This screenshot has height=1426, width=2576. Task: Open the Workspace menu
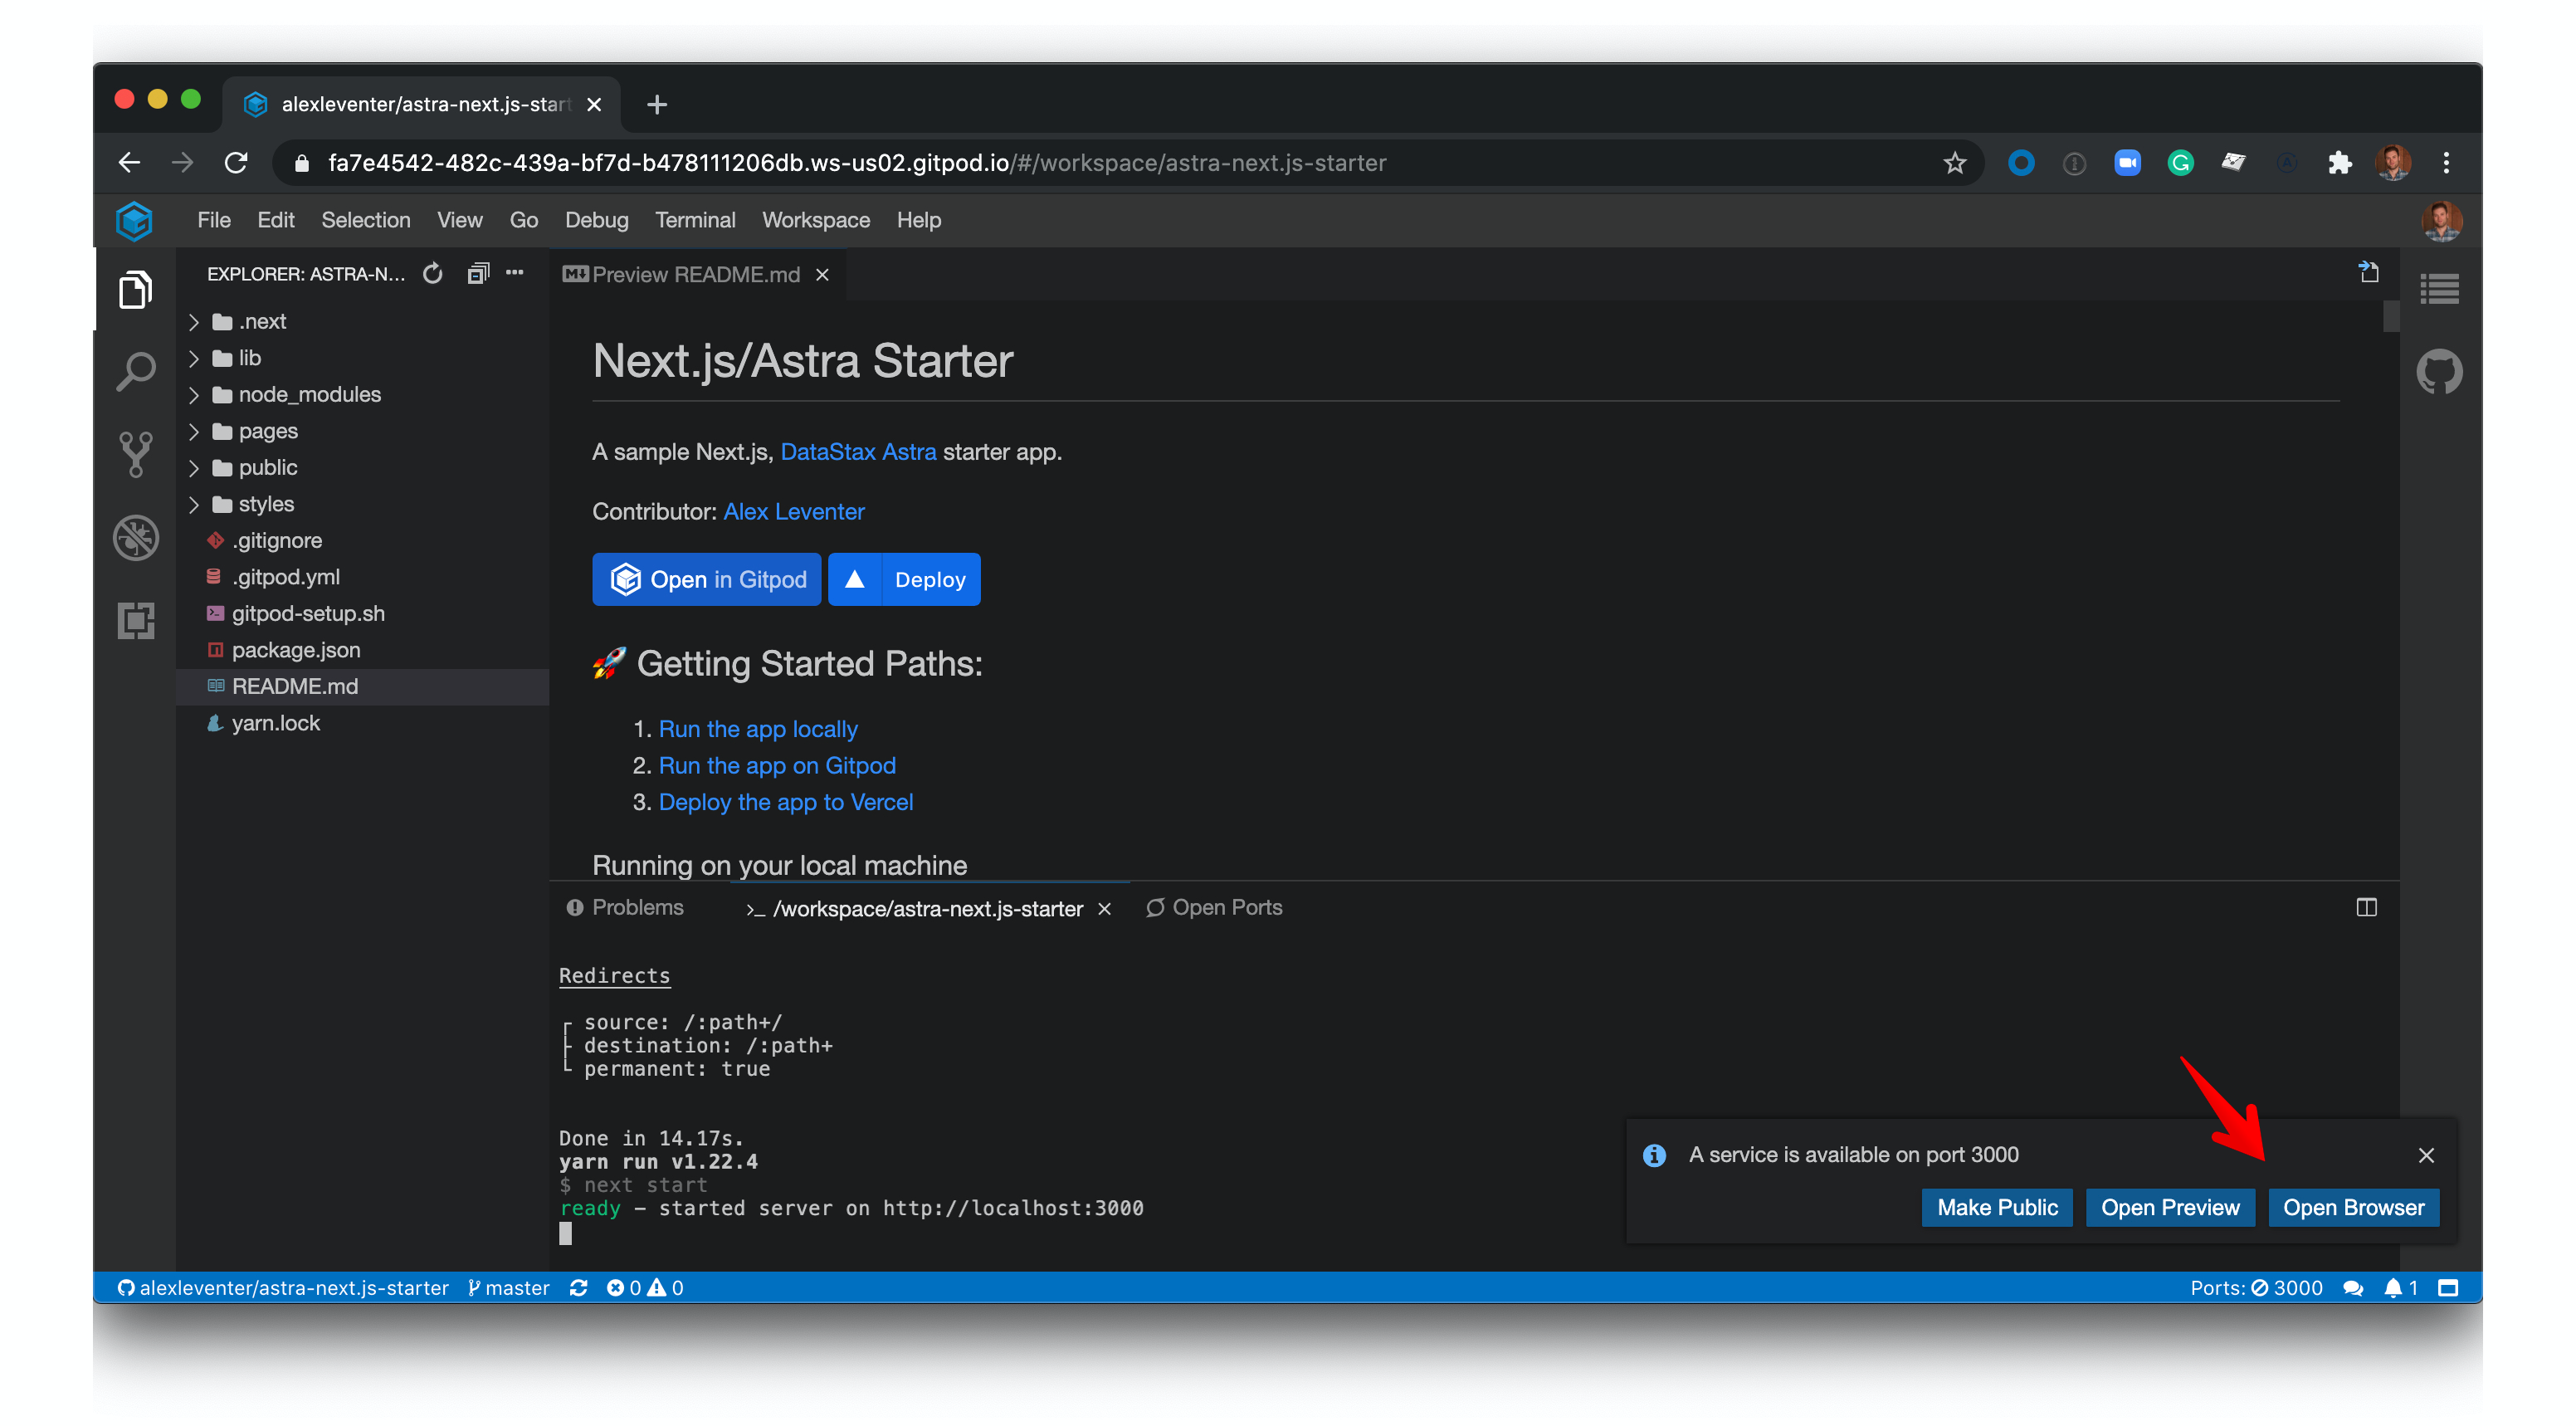pyautogui.click(x=816, y=220)
